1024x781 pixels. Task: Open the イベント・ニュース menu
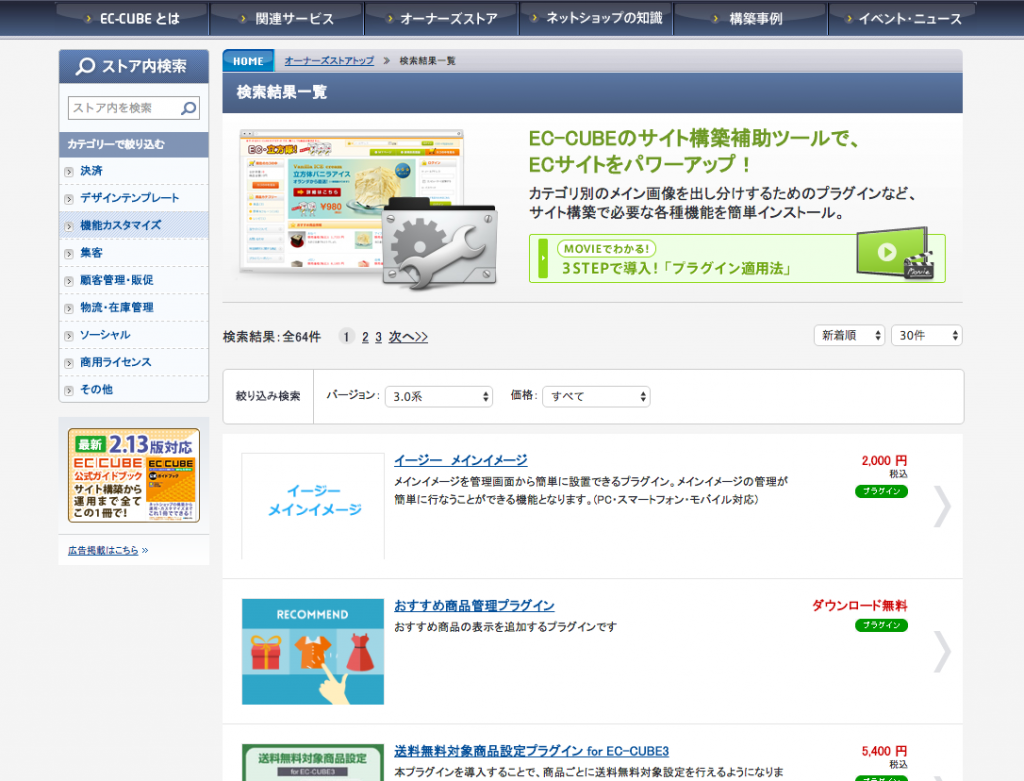coord(904,18)
